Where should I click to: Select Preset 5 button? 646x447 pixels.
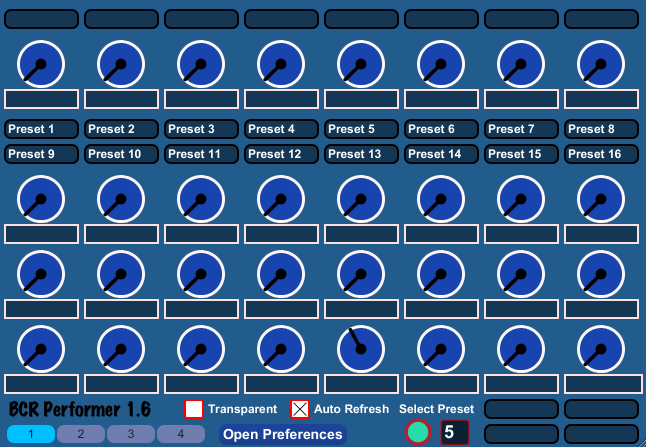[361, 129]
